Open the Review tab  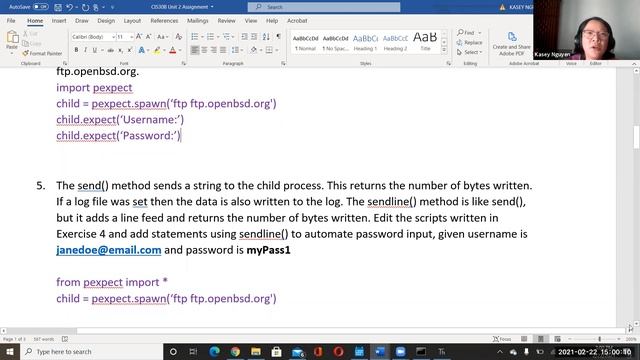[226, 20]
